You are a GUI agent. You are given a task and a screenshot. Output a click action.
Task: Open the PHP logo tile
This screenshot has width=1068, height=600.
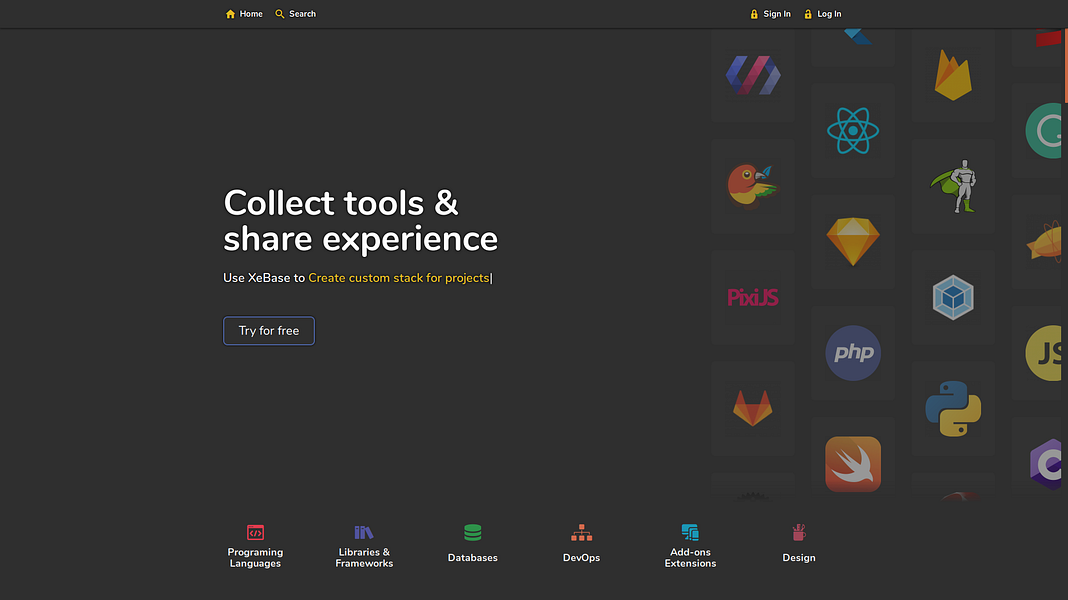[x=853, y=353]
